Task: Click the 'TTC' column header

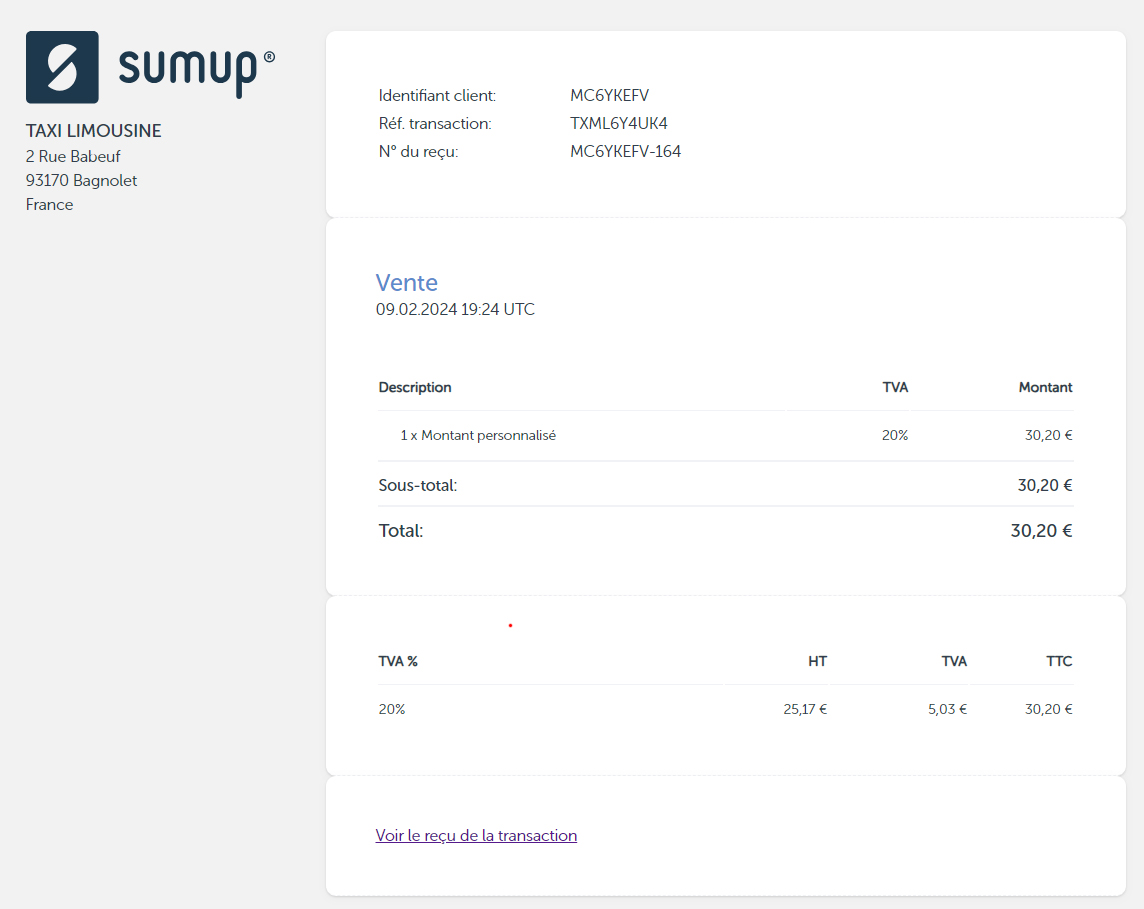Action: pos(1059,661)
